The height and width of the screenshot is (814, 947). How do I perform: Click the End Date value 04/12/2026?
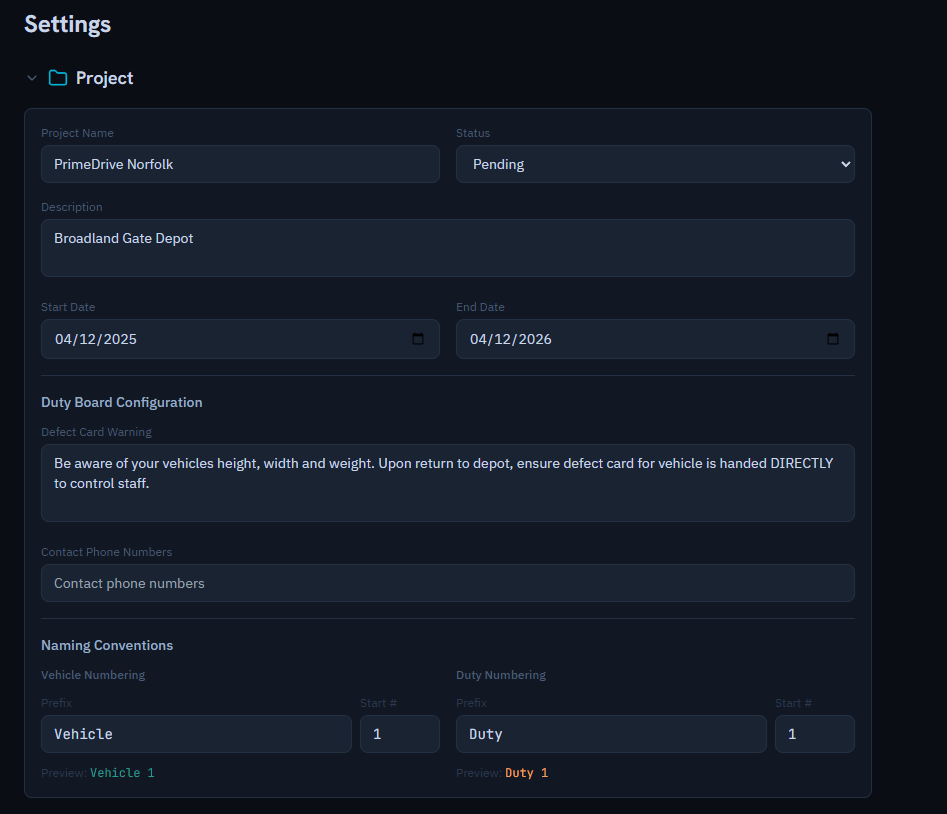pyautogui.click(x=511, y=339)
